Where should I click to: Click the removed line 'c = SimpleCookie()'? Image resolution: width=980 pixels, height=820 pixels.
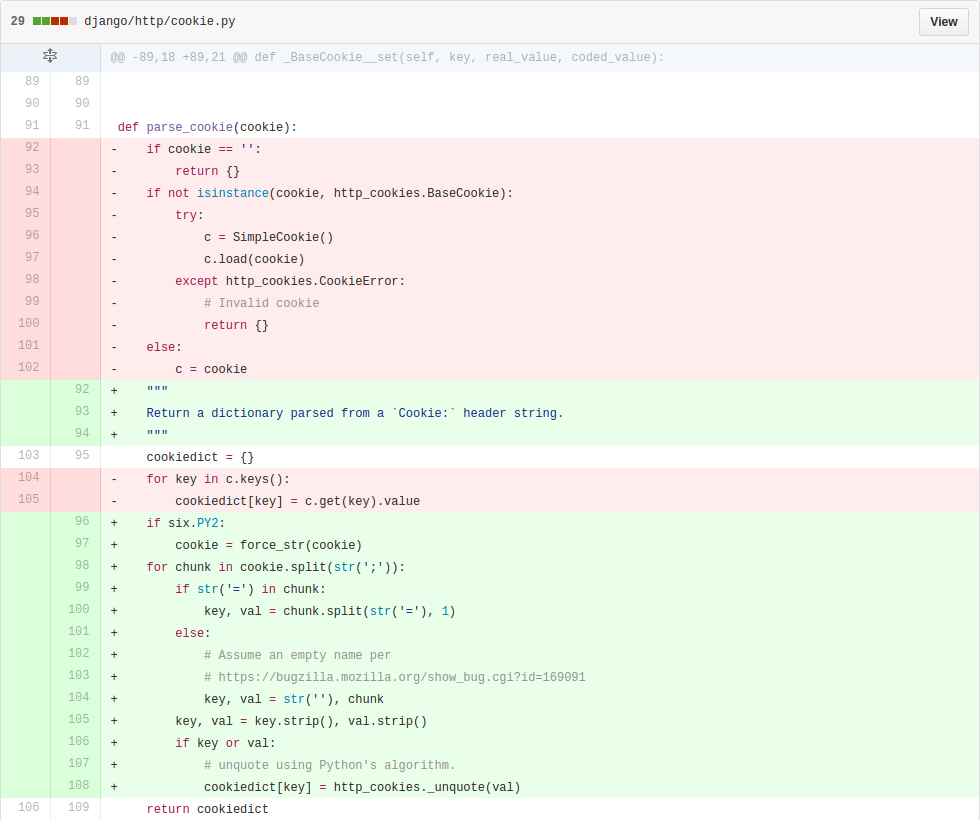tap(269, 237)
